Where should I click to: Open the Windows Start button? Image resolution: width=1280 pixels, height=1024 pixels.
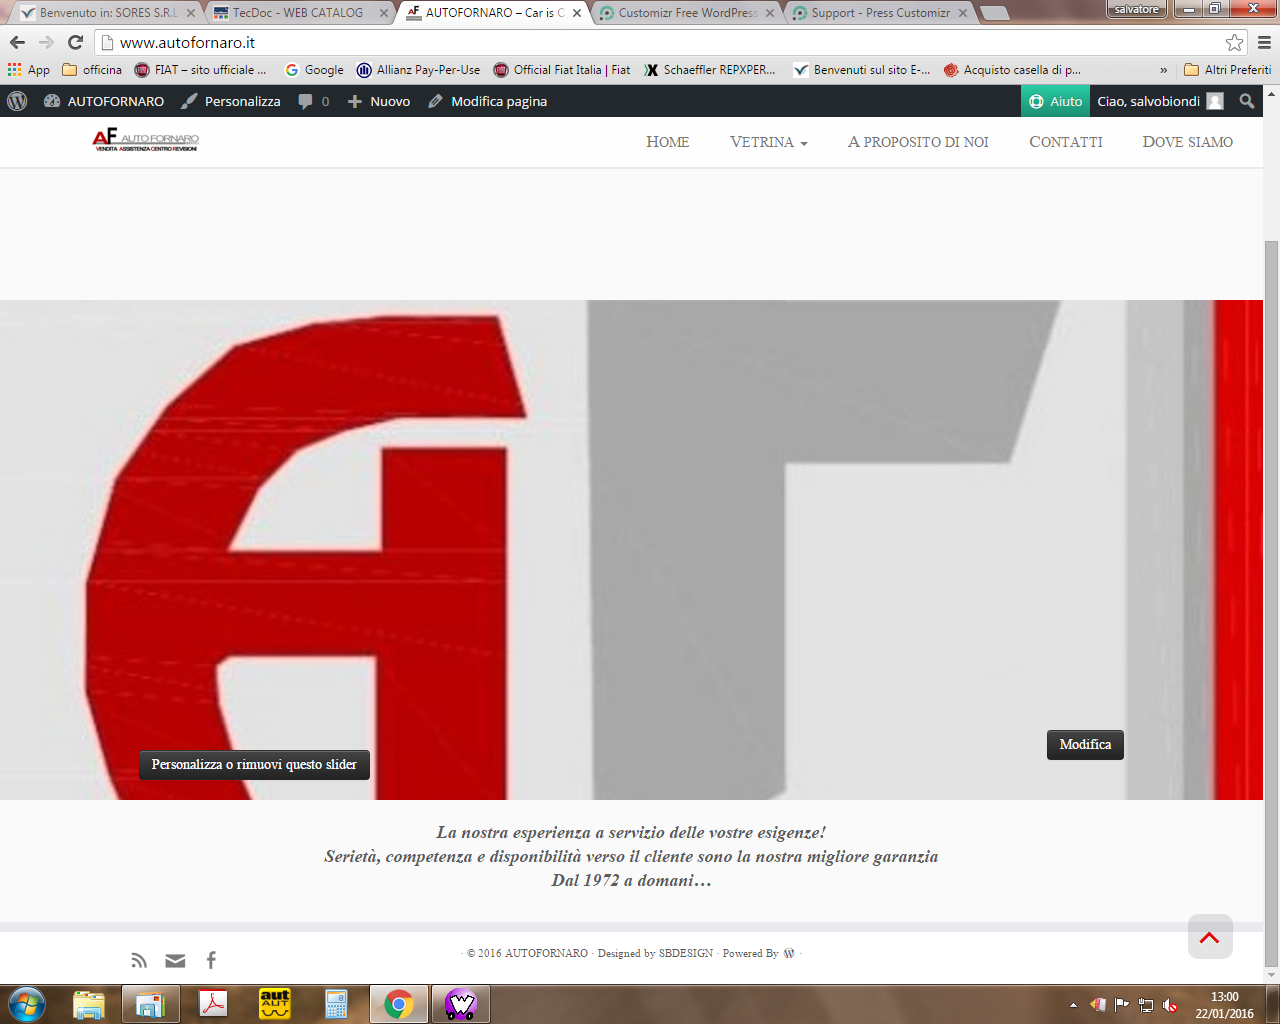[27, 1003]
